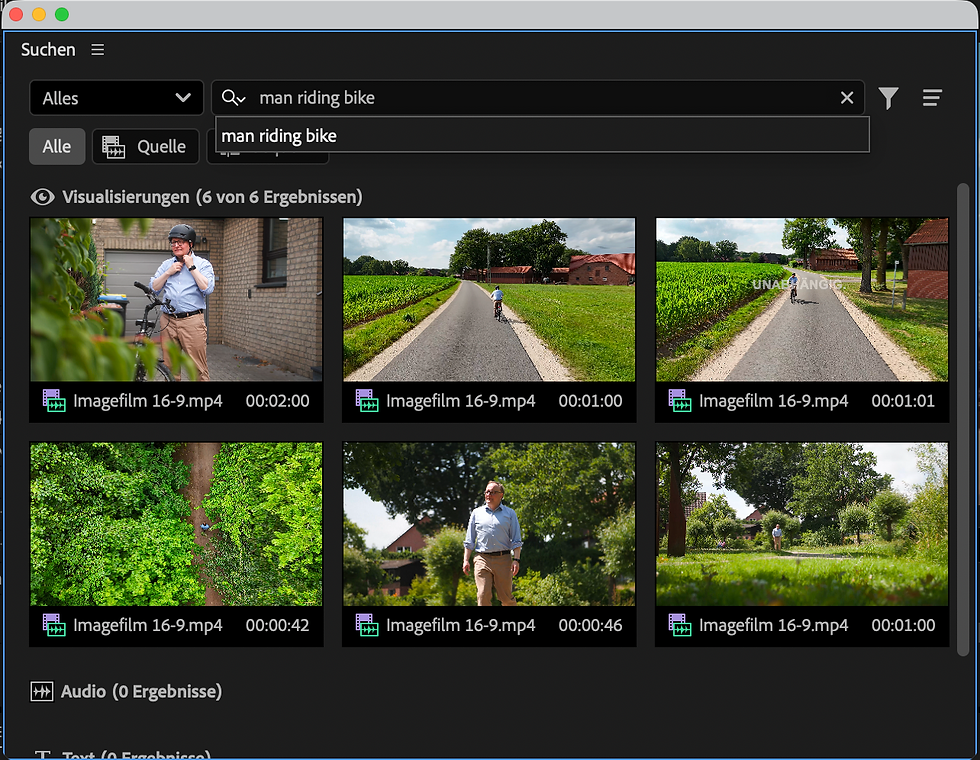Select the green tree foliage thumbnail
This screenshot has width=980, height=760.
pos(176,524)
